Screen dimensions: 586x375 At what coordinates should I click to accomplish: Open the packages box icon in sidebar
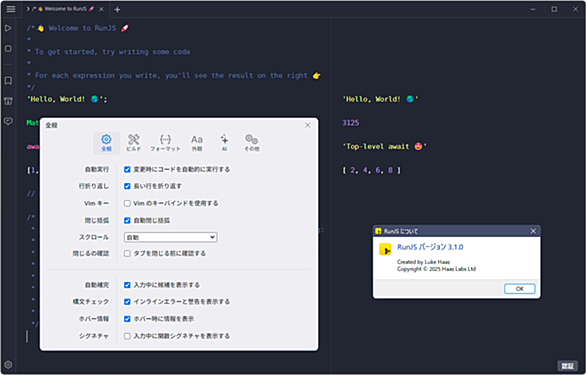8,101
